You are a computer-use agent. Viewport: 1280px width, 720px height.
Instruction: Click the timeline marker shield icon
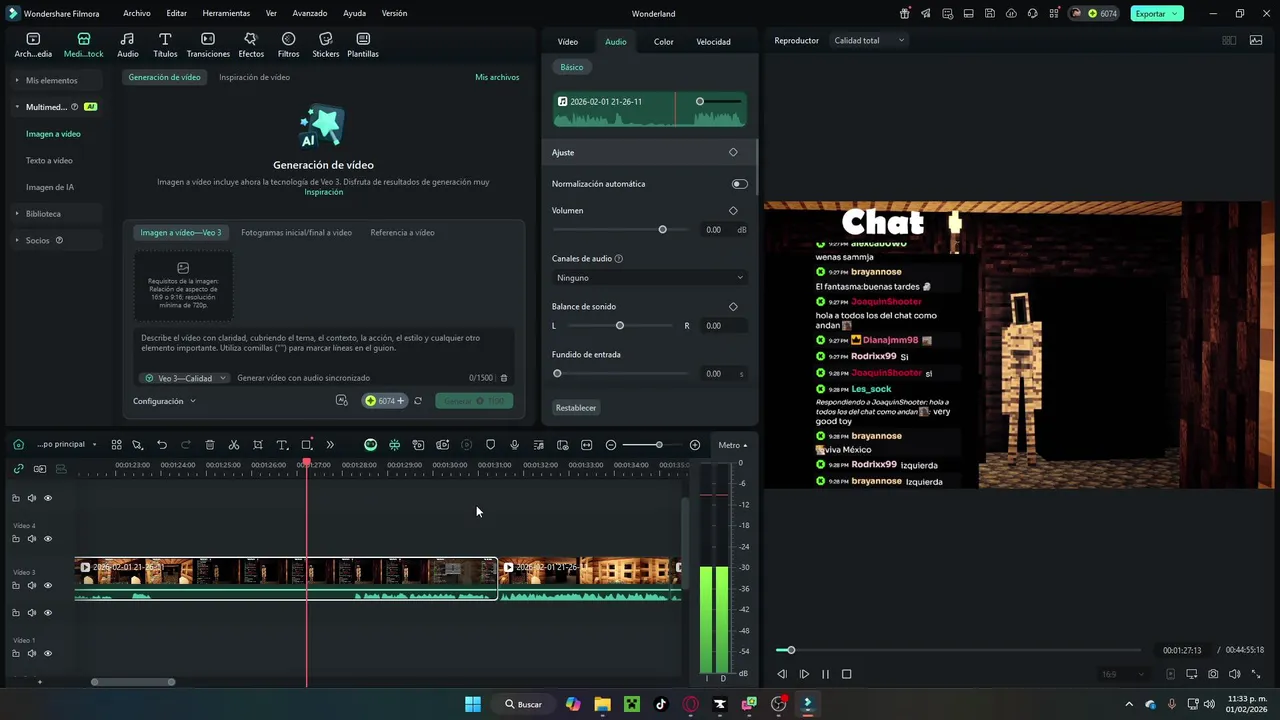click(x=490, y=445)
